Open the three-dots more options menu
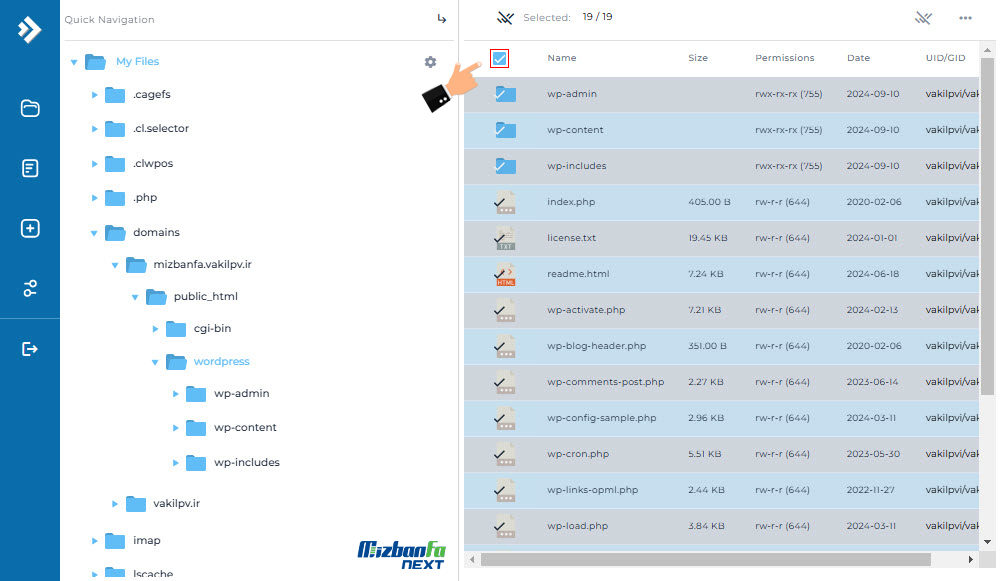The image size is (1000, 581). 966,18
